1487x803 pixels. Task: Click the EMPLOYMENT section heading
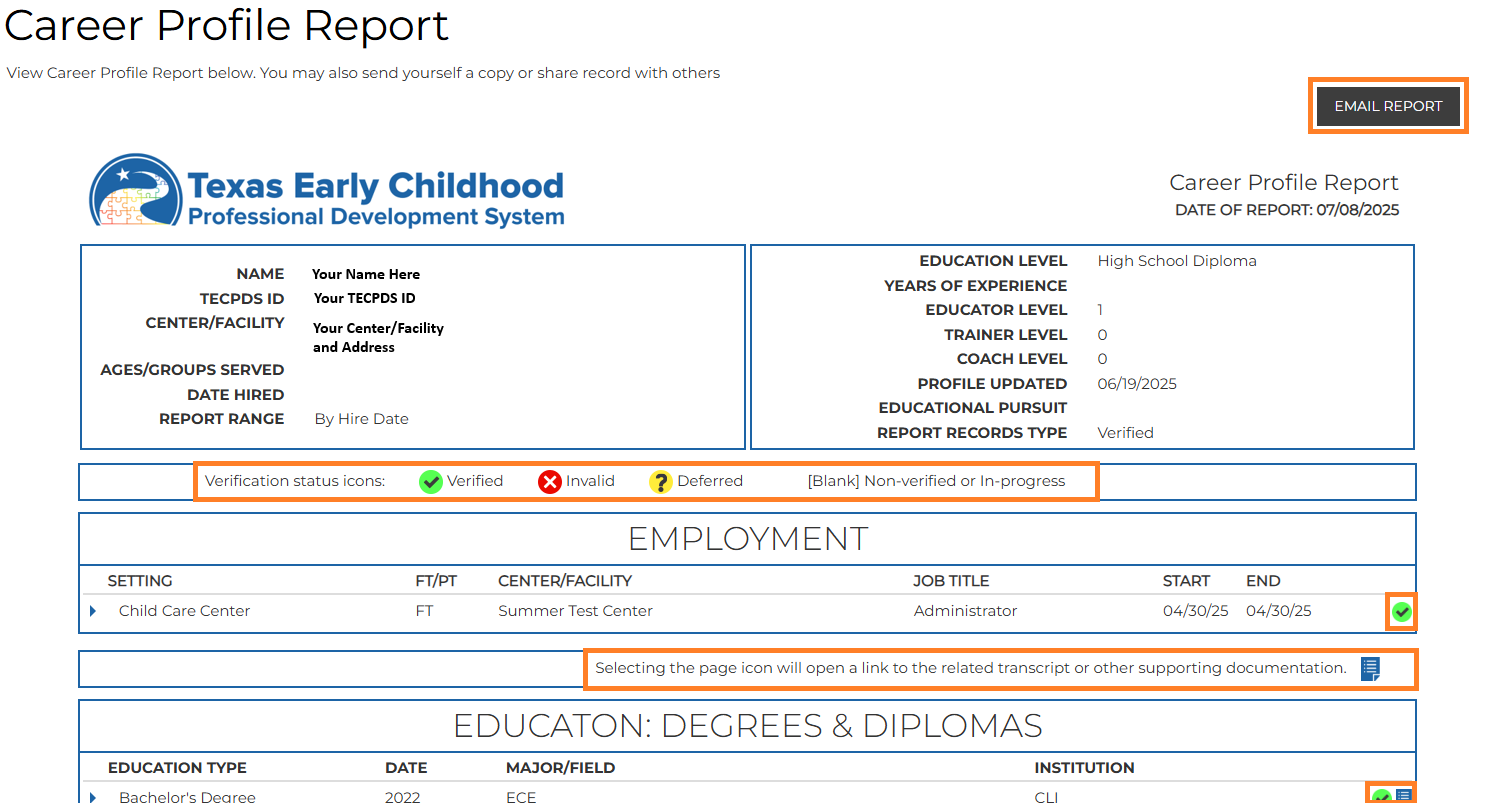[748, 539]
